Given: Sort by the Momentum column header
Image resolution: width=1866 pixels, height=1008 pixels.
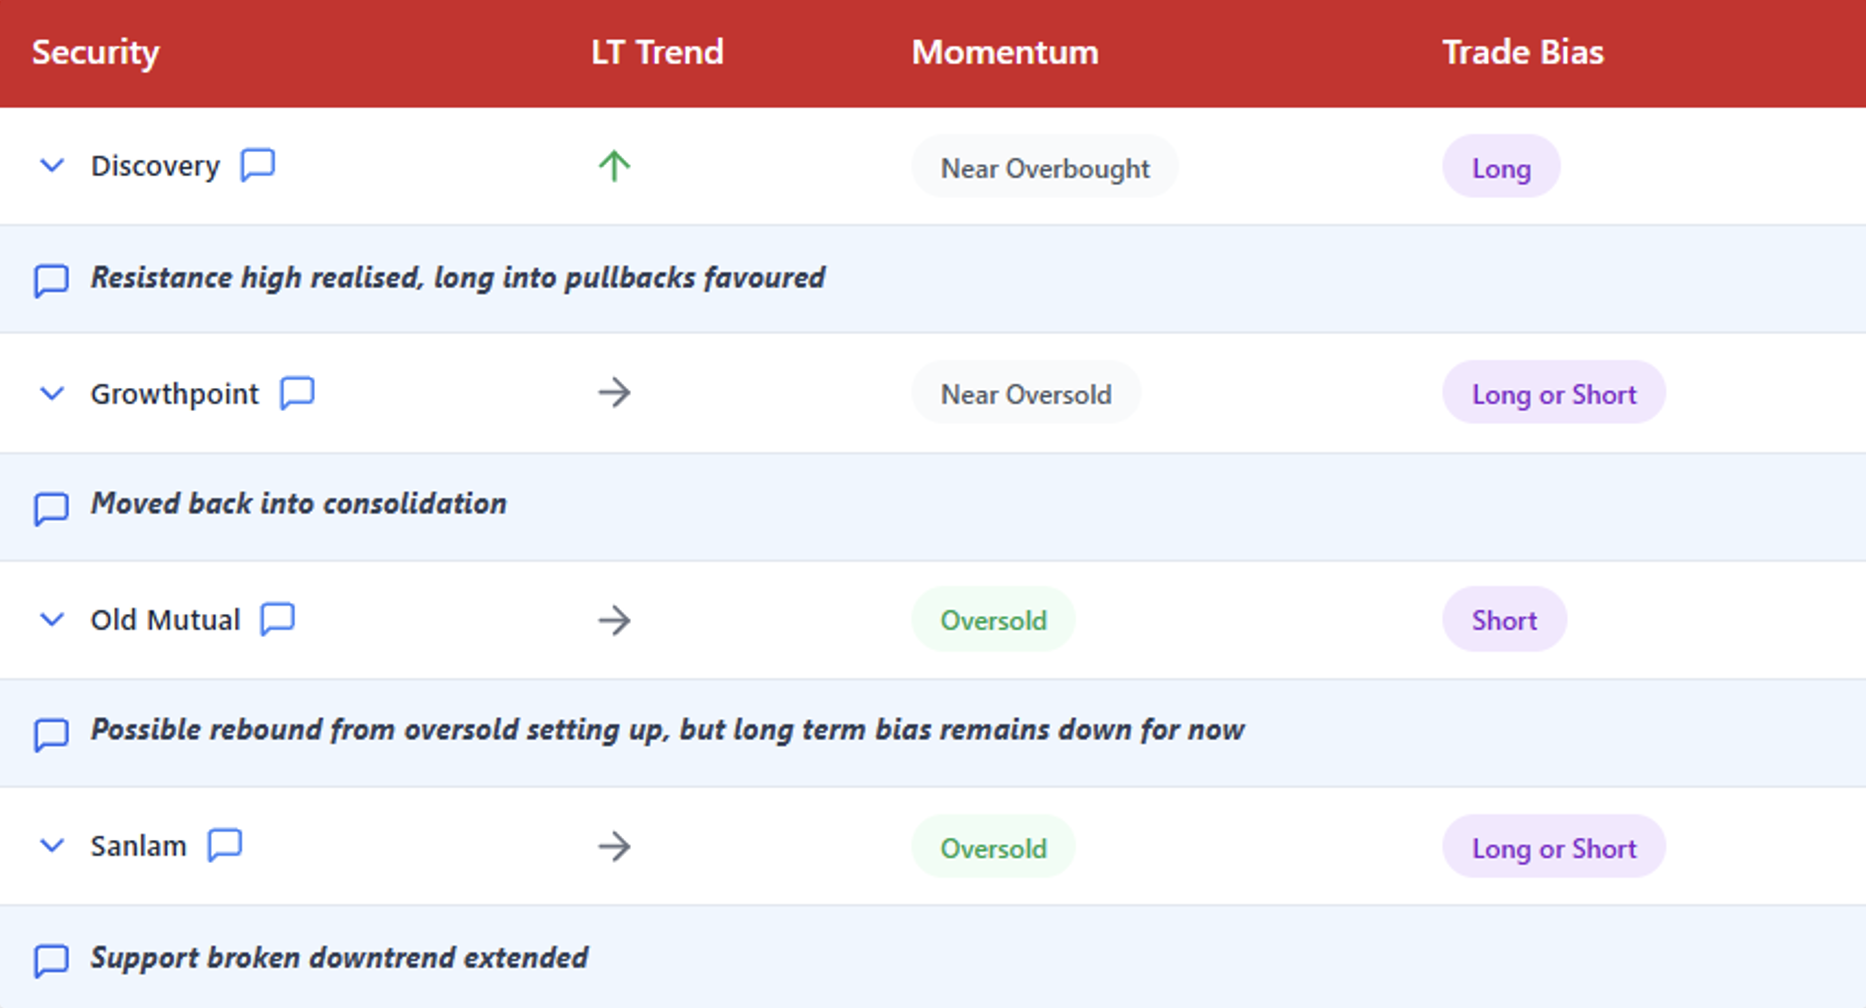Looking at the screenshot, I should (x=1005, y=52).
